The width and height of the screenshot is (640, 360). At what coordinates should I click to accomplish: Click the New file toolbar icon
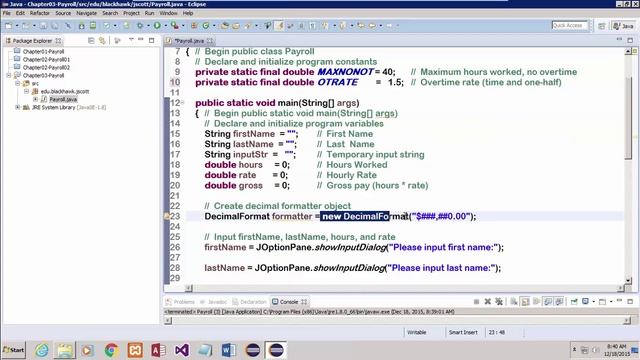(x=9, y=26)
